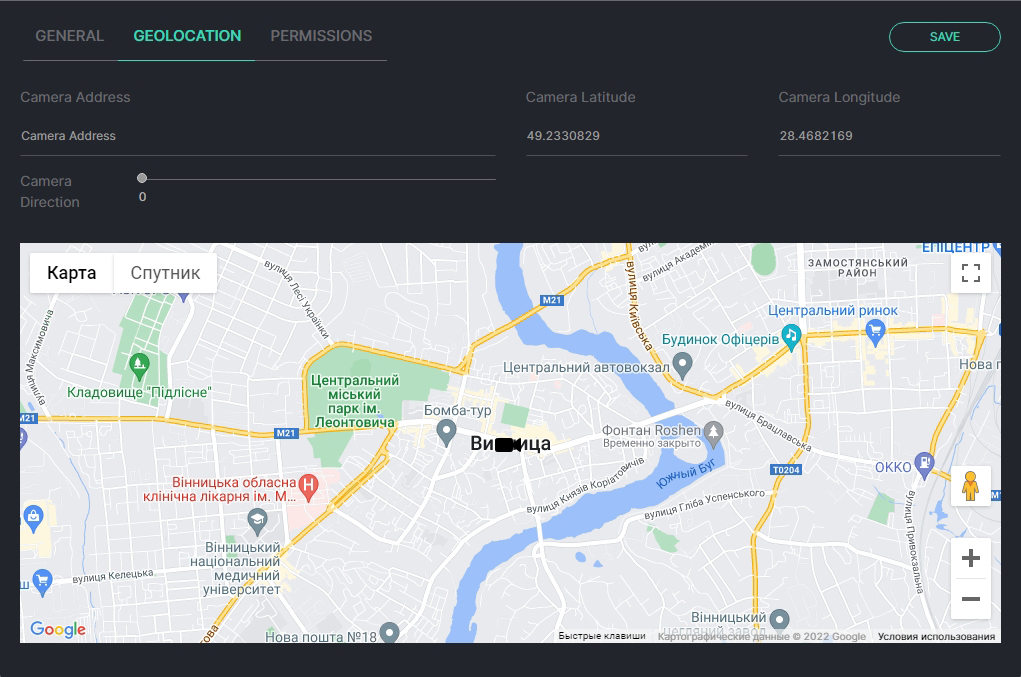Screen dimensions: 1021x677
Task: Click the Save button
Action: pos(944,37)
